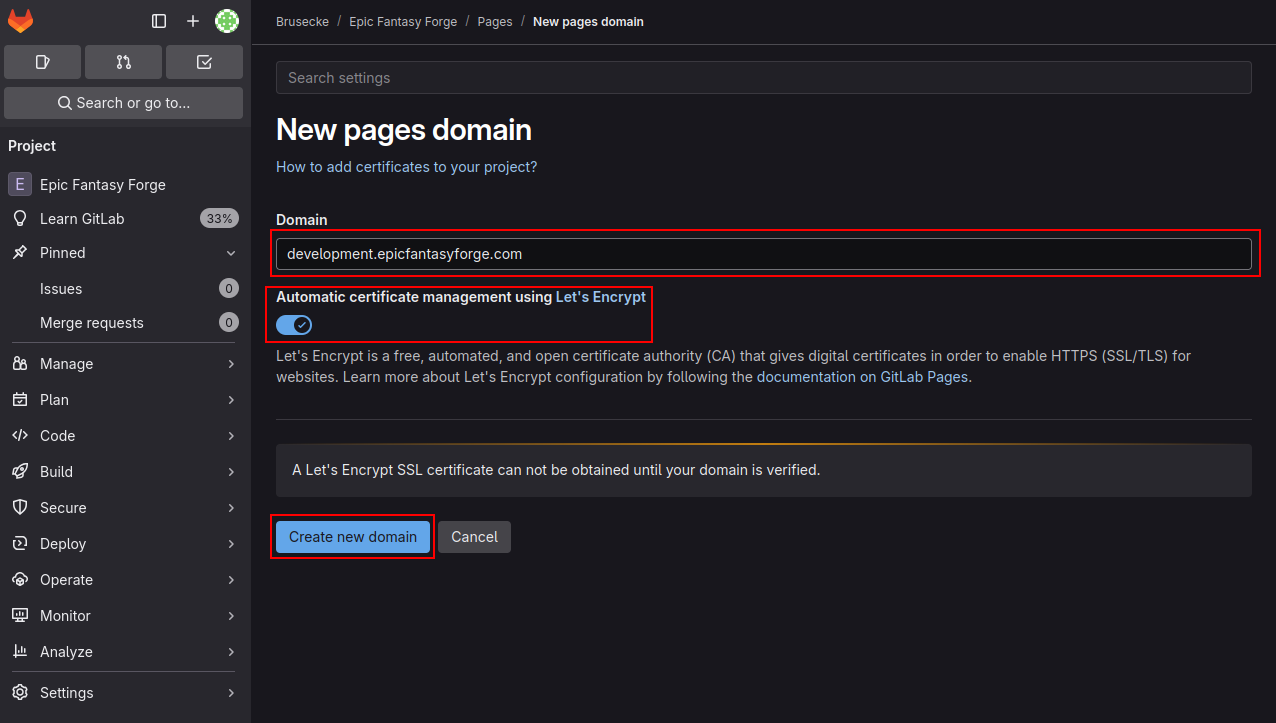The height and width of the screenshot is (723, 1276).
Task: Open the user avatar menu
Action: pos(227,21)
